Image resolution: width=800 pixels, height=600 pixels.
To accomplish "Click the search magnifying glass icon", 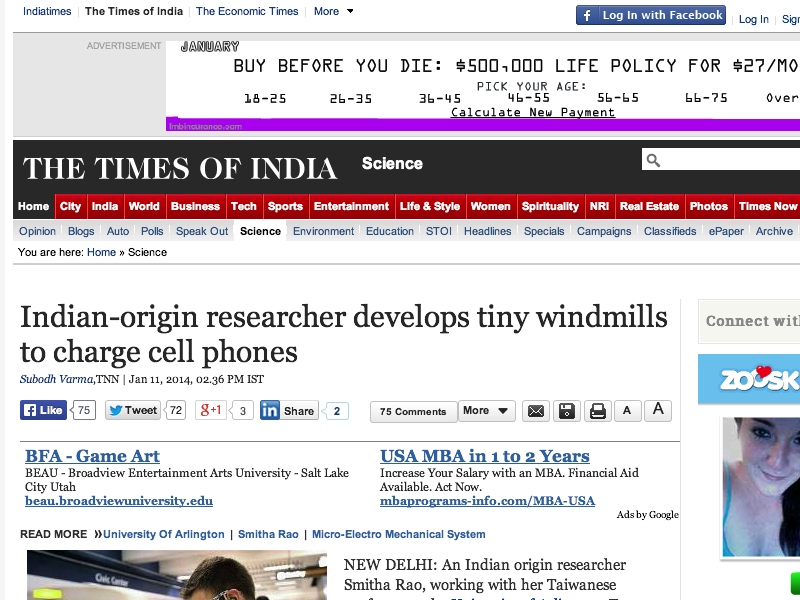I will [x=653, y=161].
